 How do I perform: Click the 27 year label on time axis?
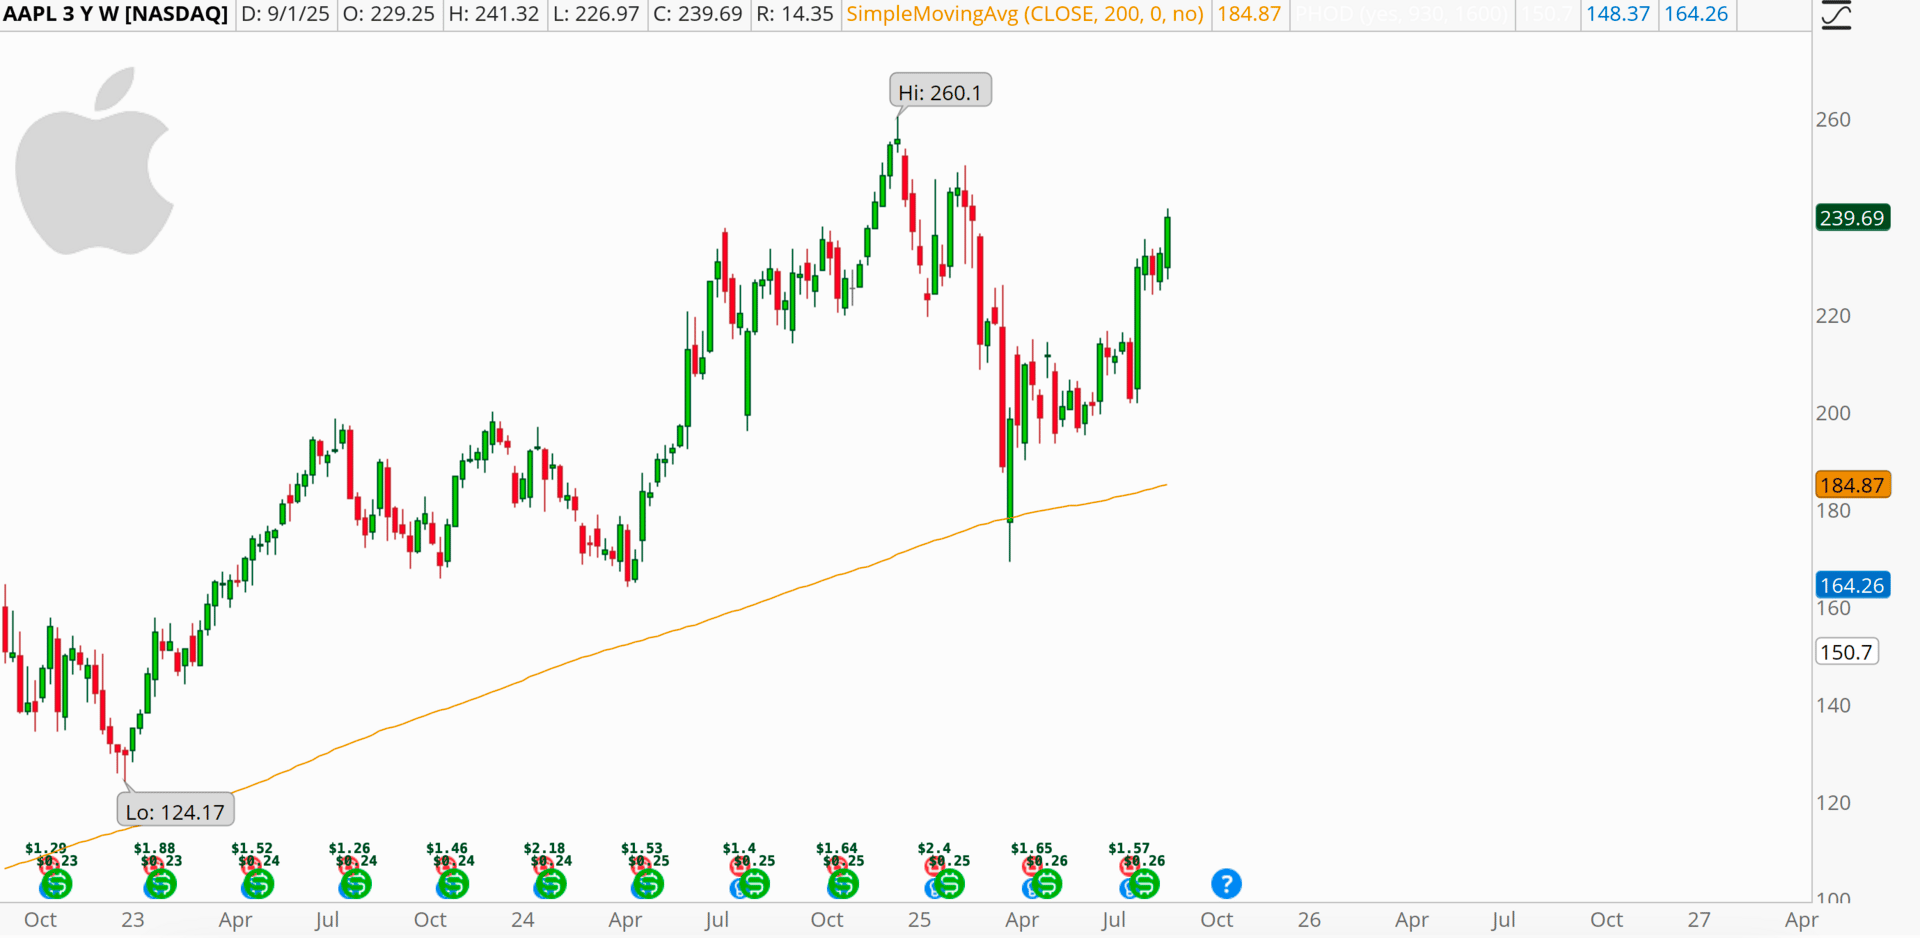[1699, 920]
